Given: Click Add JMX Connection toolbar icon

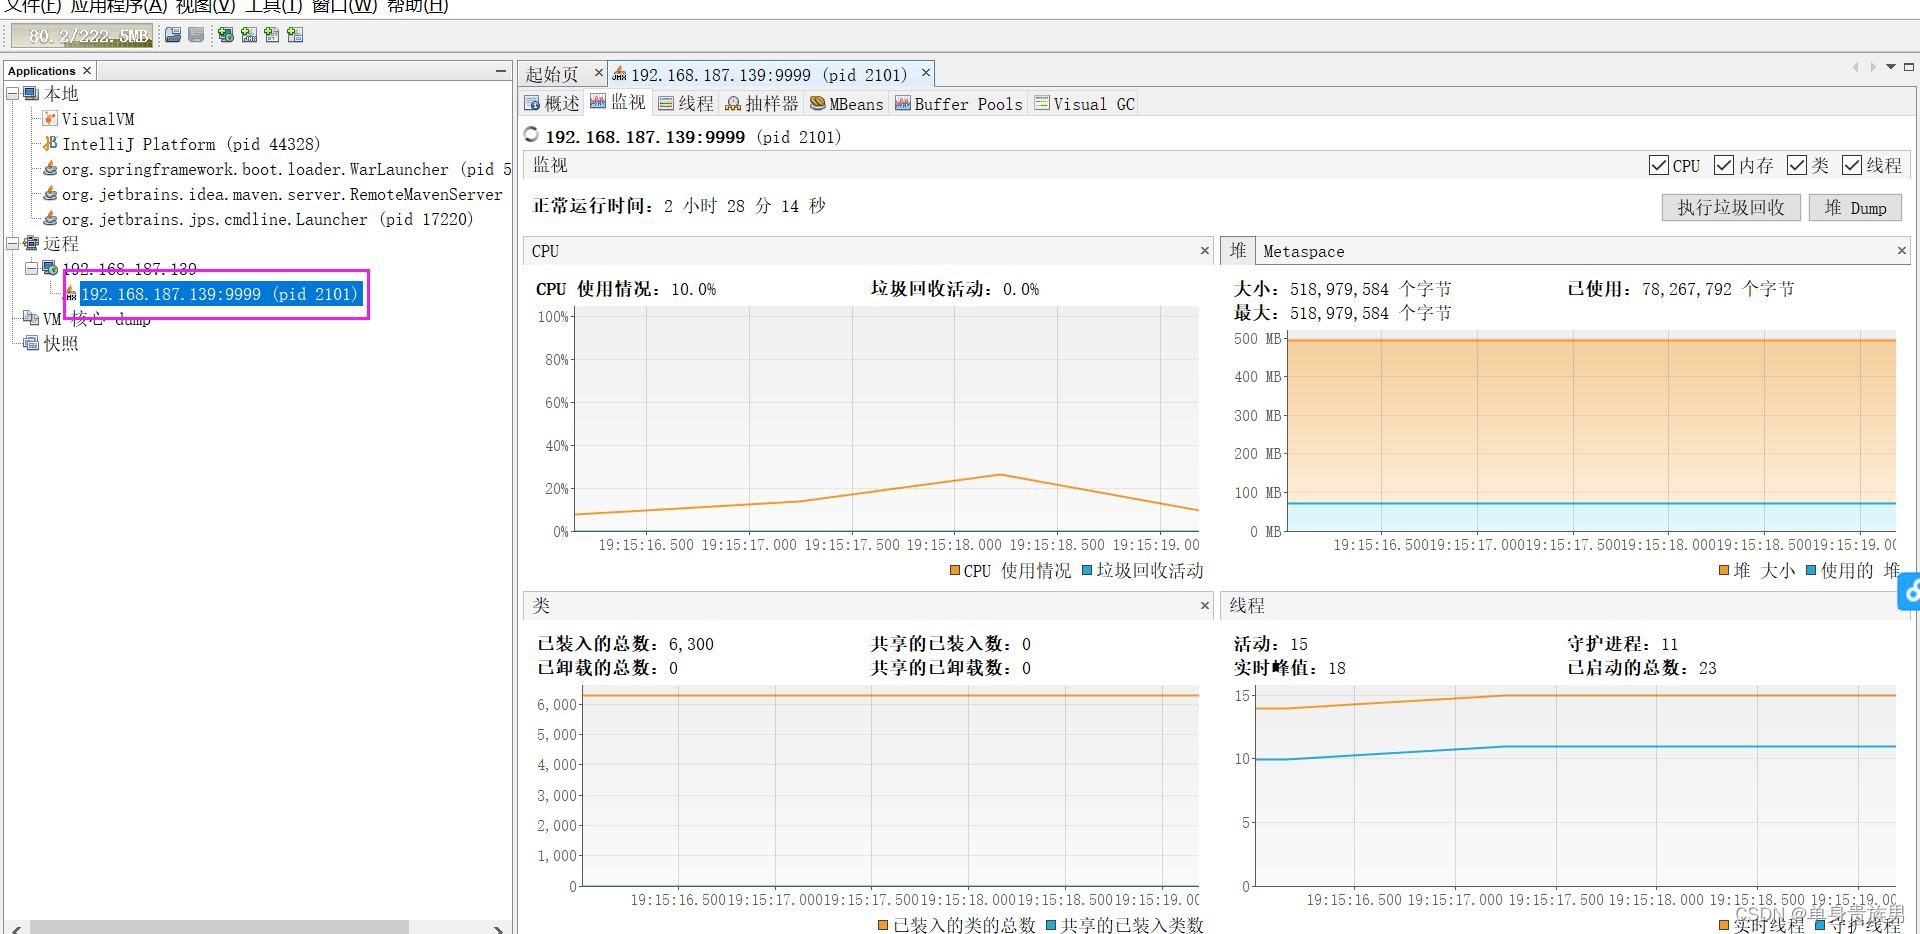Looking at the screenshot, I should click(249, 35).
